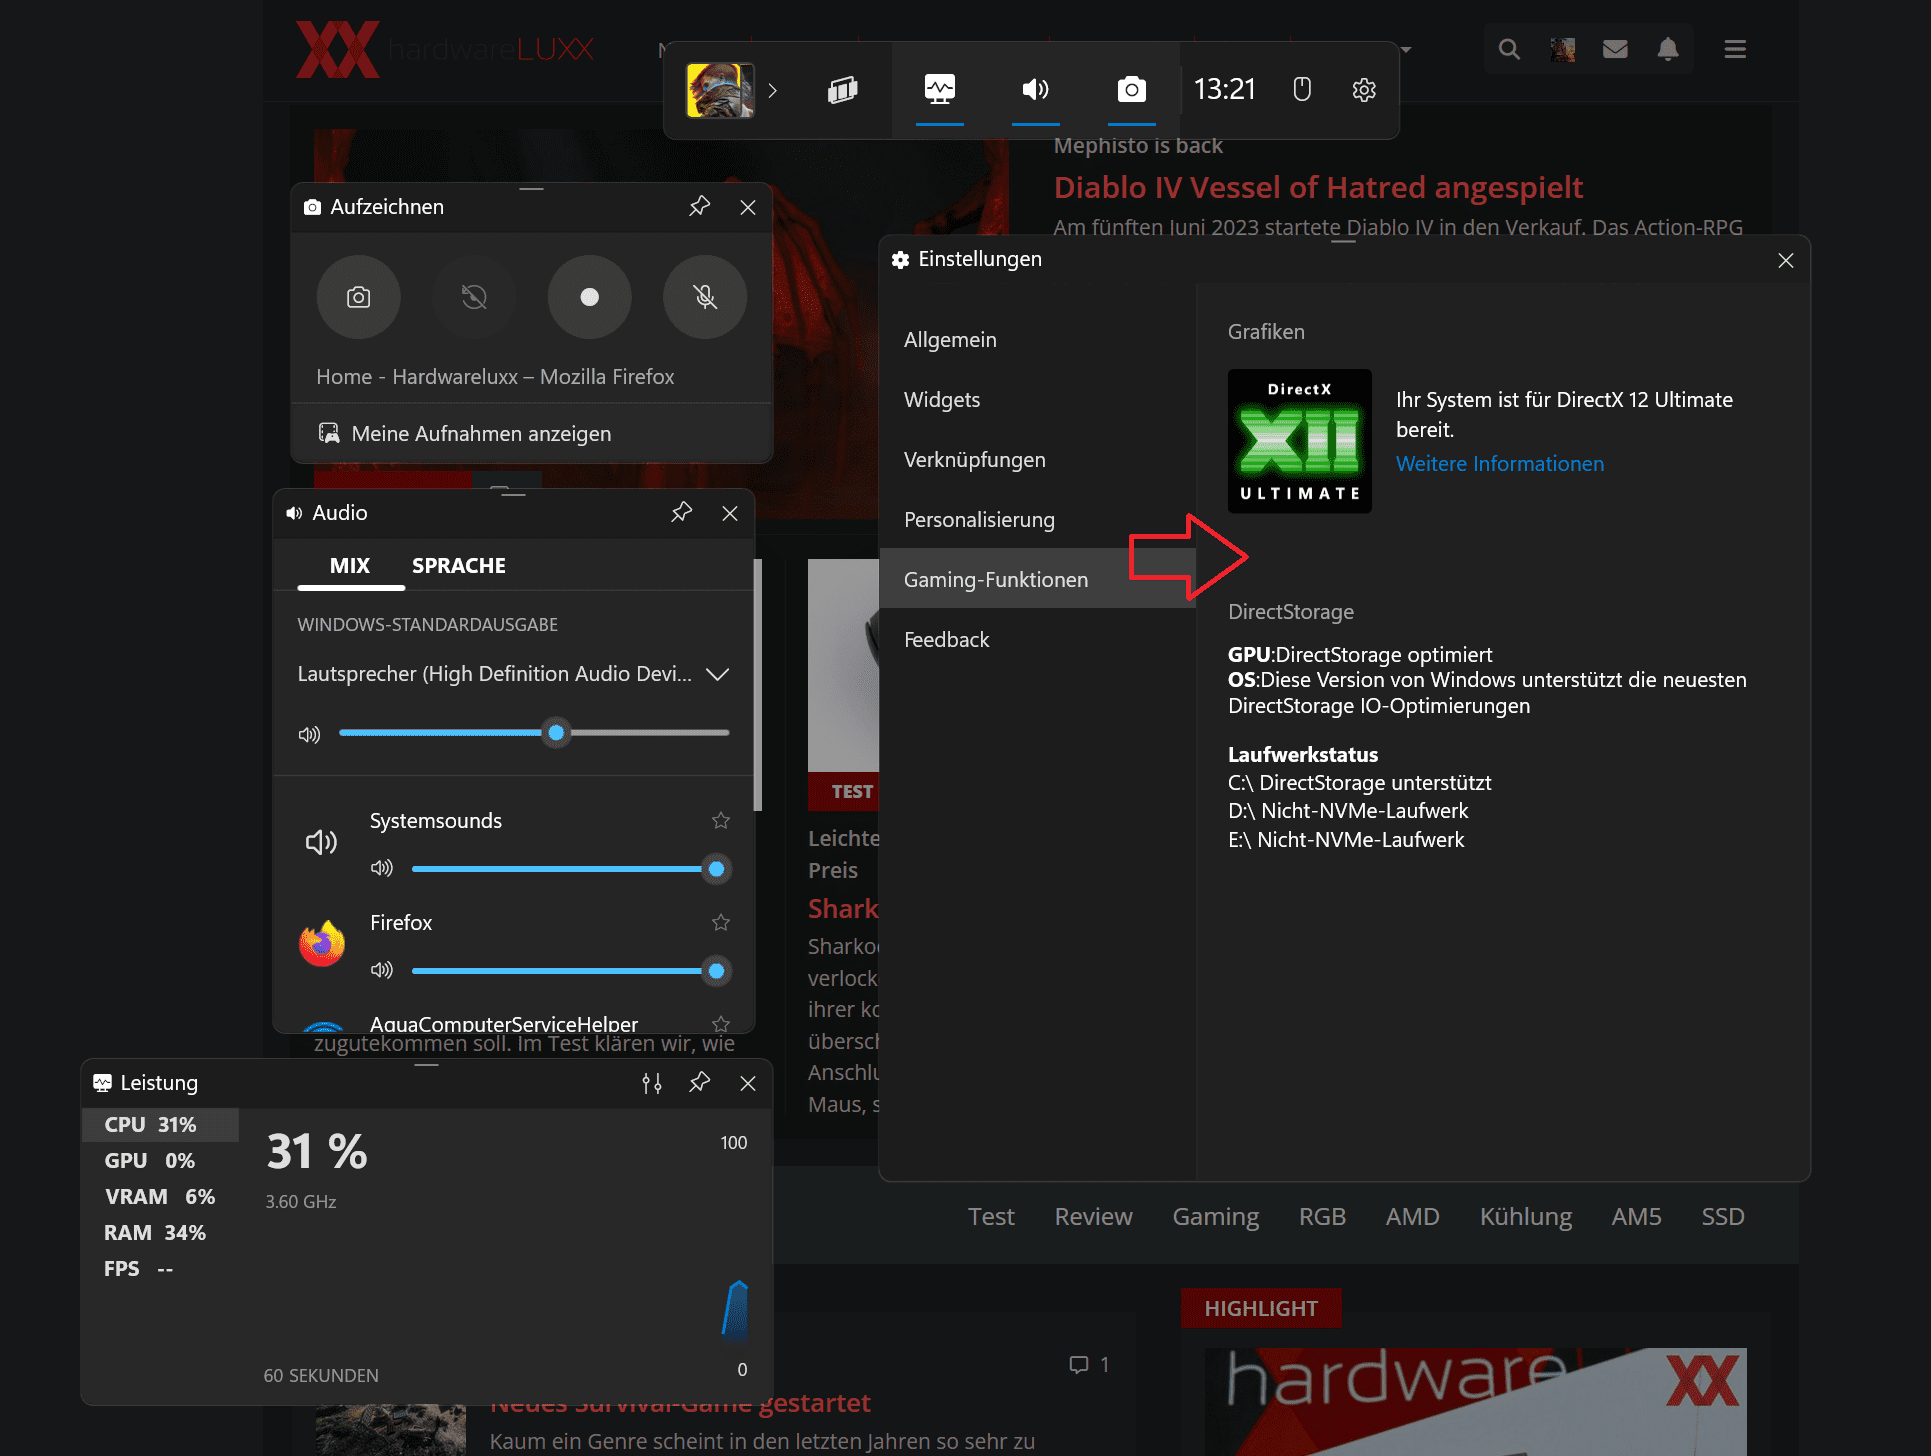
Task: Click the Audio widget scrollbar
Action: [758, 685]
